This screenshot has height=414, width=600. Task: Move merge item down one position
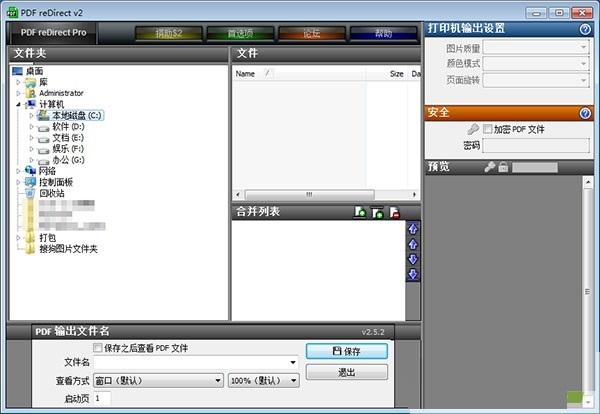pos(413,259)
